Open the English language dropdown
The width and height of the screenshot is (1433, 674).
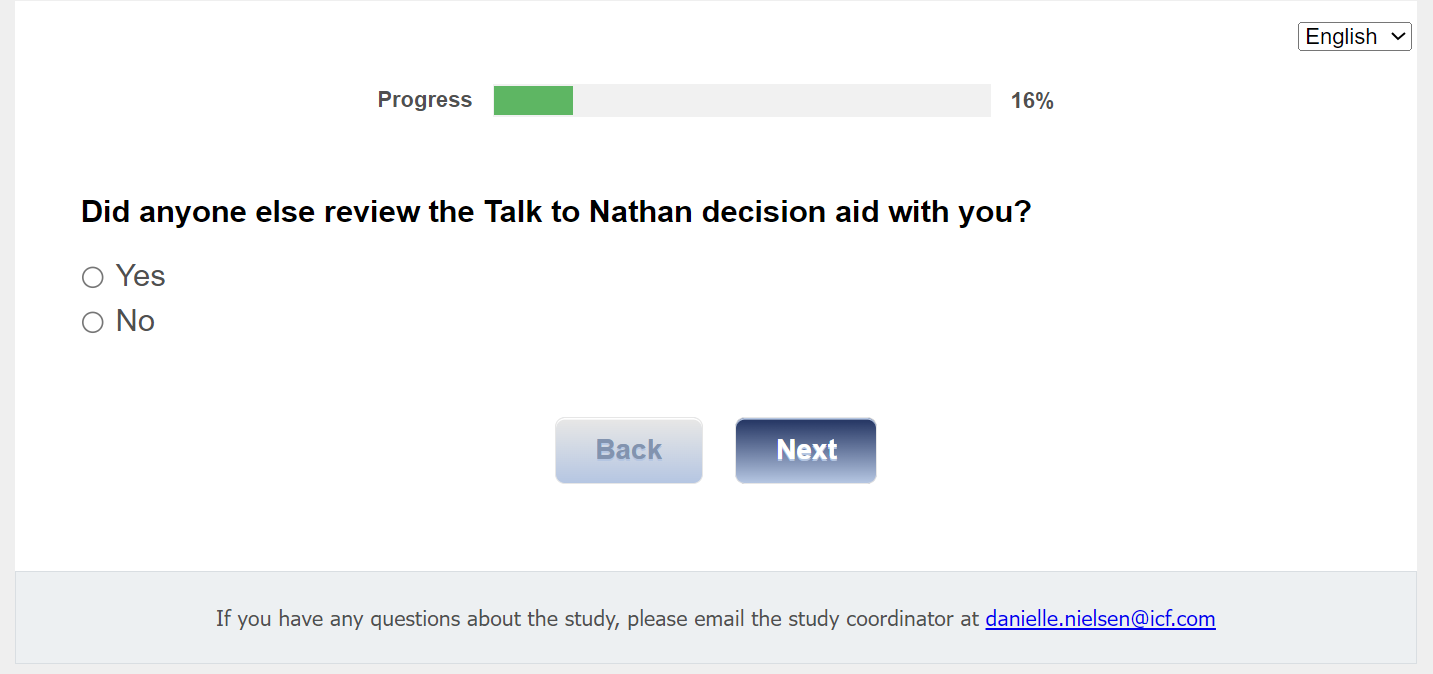[1353, 37]
